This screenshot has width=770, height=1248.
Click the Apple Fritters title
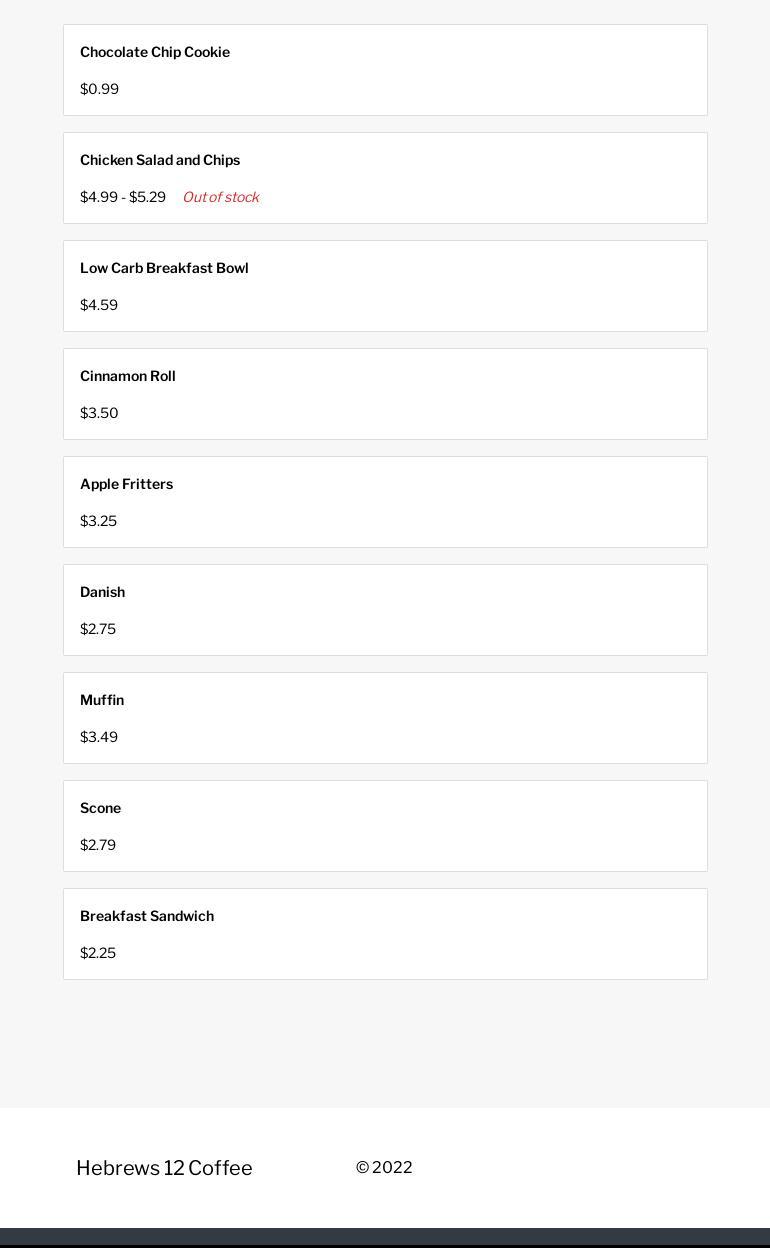tap(126, 484)
